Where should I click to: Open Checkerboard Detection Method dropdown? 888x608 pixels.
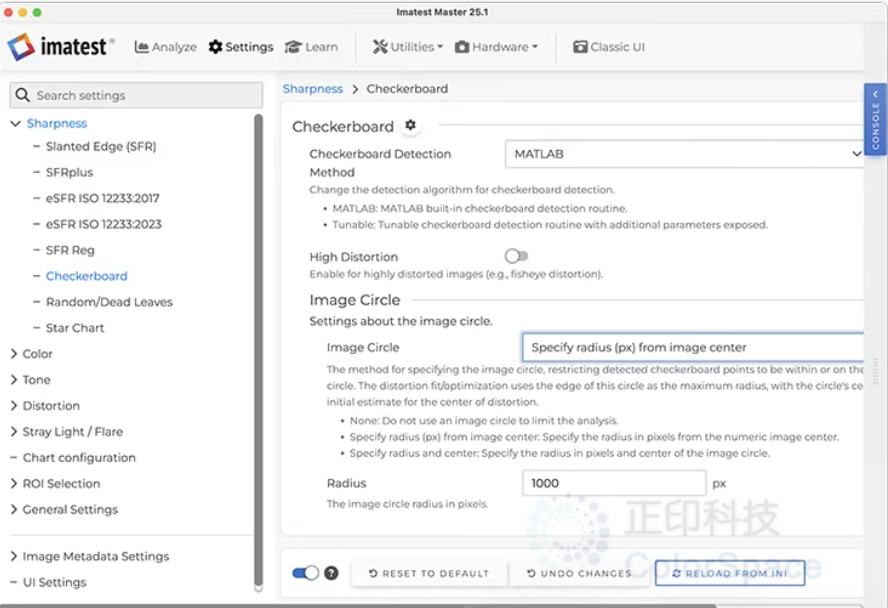(x=685, y=154)
